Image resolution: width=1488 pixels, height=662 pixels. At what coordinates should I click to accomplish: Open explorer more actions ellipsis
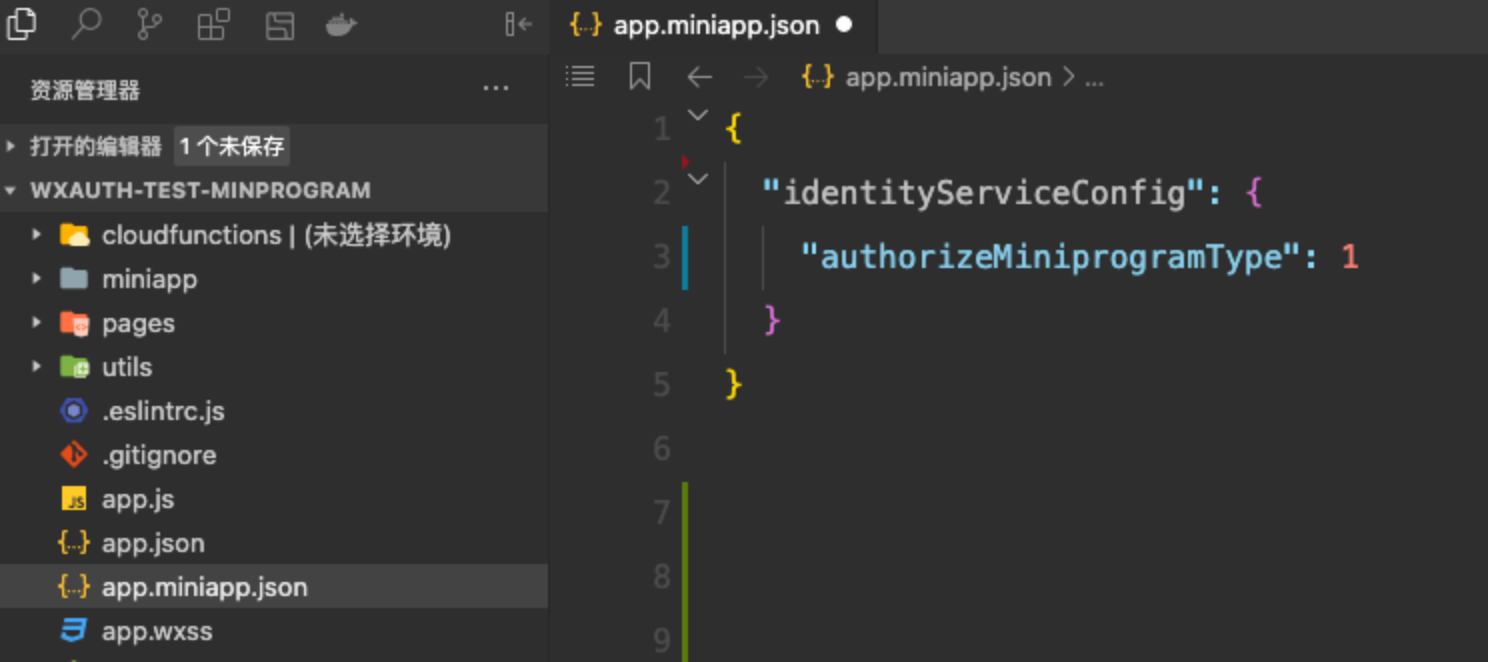coord(496,90)
